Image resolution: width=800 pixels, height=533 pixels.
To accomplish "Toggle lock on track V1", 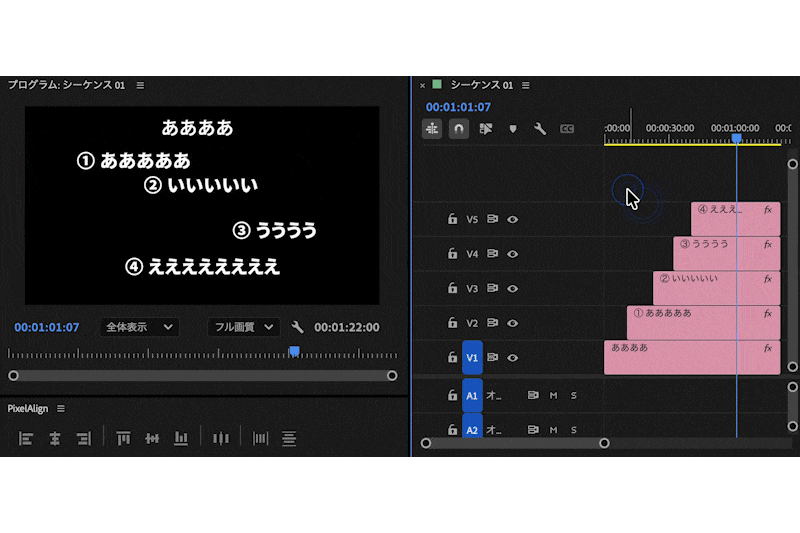I will pos(452,358).
